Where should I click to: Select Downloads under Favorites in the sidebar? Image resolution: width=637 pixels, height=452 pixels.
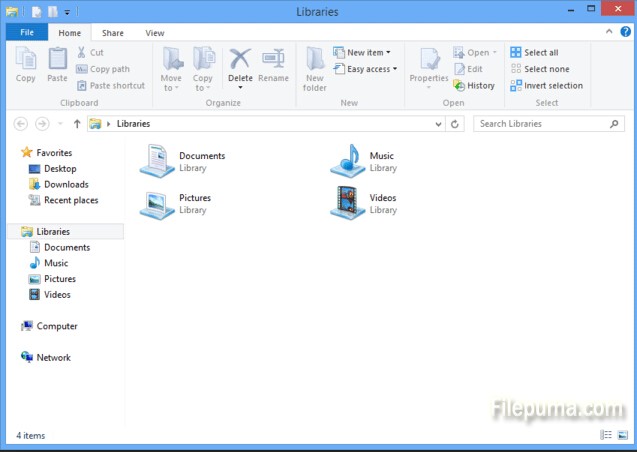pyautogui.click(x=66, y=185)
